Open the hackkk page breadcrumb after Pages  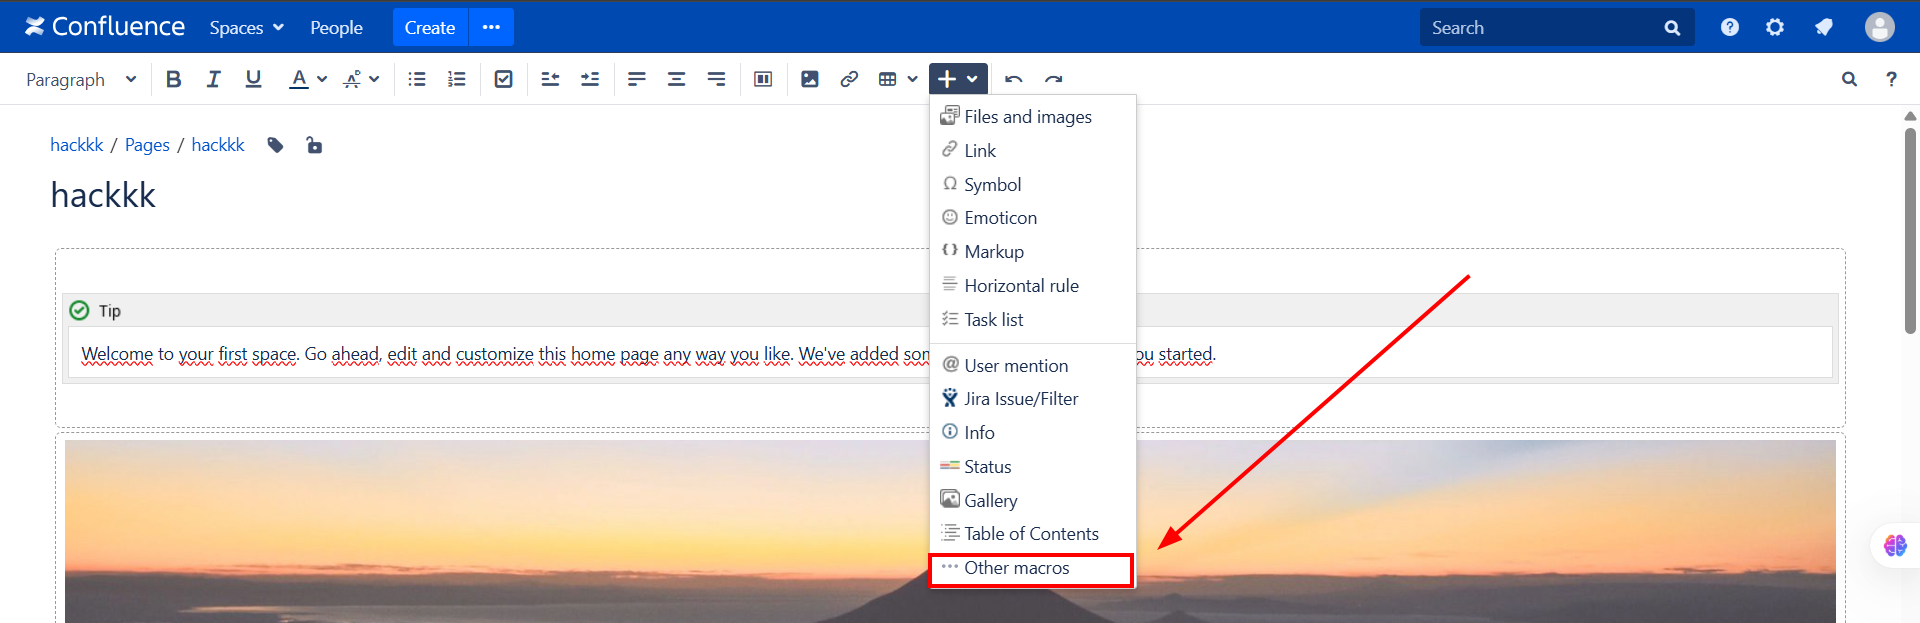(x=218, y=145)
